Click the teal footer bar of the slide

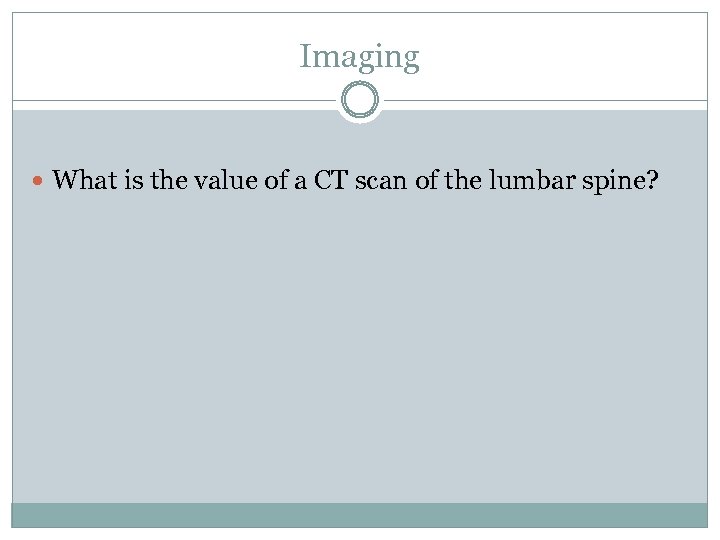click(359, 515)
